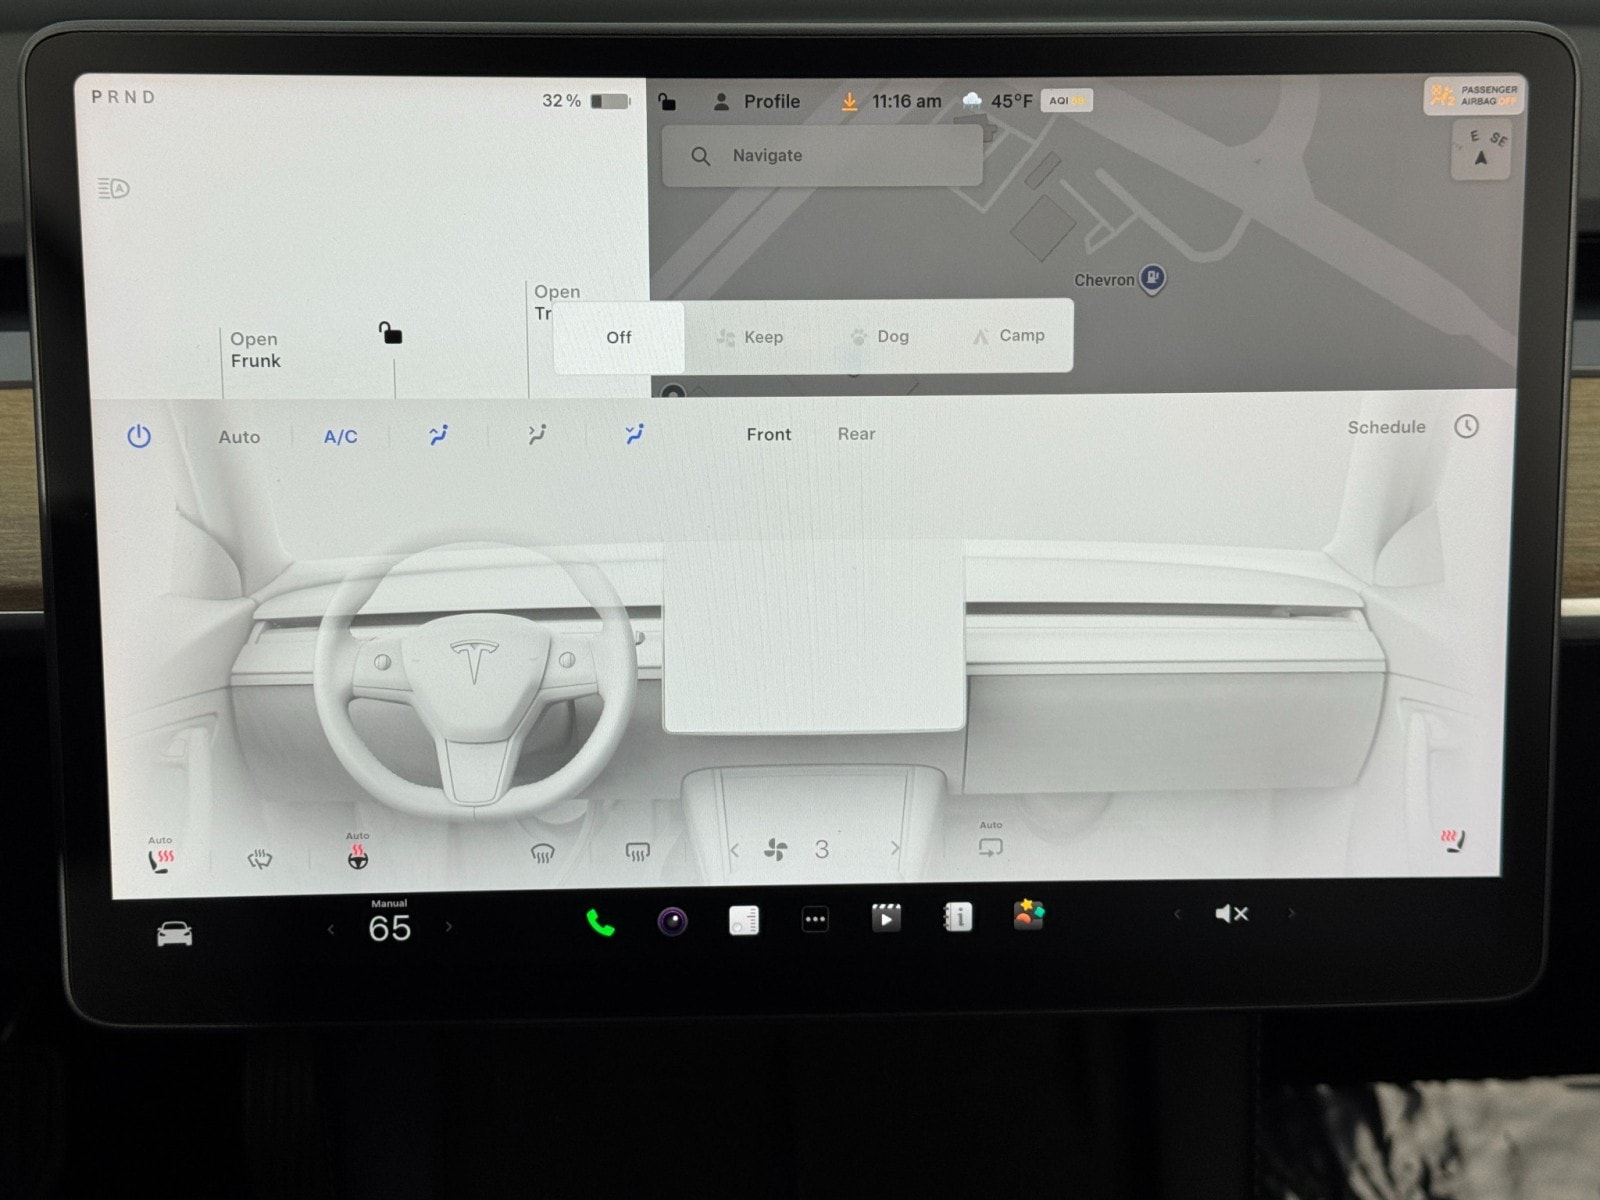Tap the green phone icon
This screenshot has width=1600, height=1200.
tap(600, 922)
